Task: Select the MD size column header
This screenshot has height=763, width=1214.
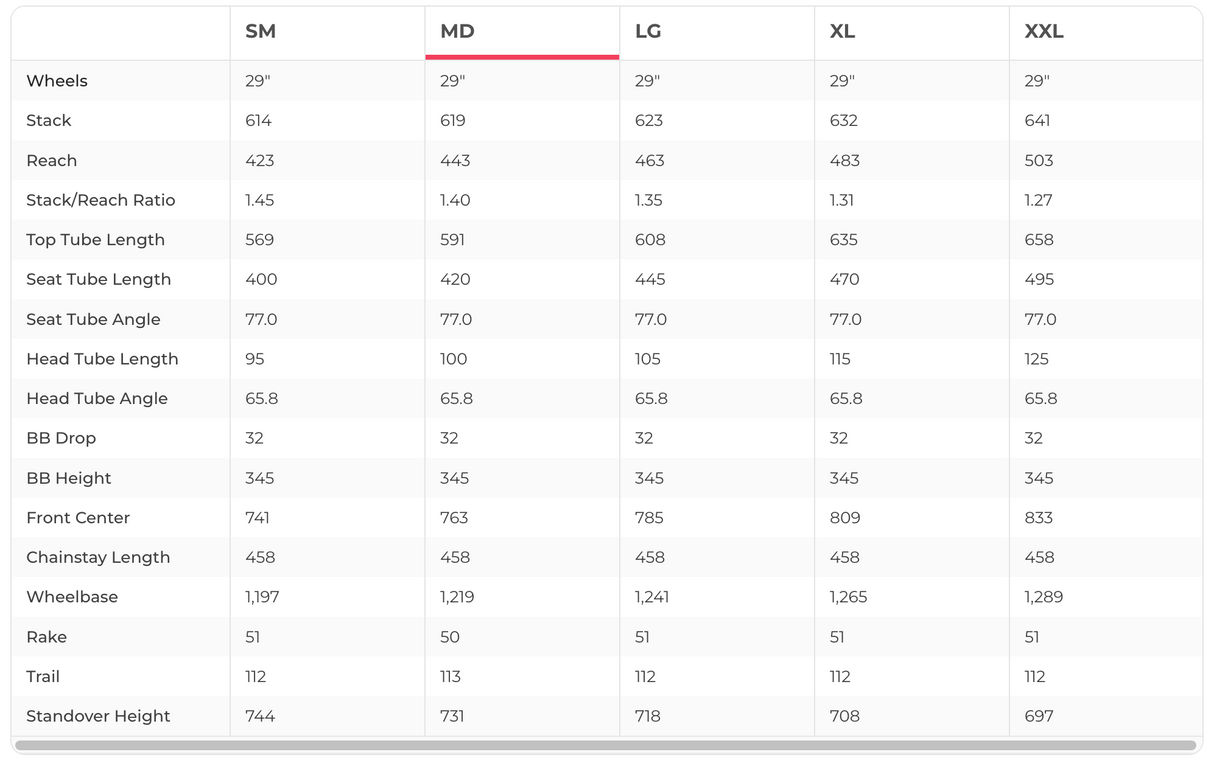Action: point(457,32)
